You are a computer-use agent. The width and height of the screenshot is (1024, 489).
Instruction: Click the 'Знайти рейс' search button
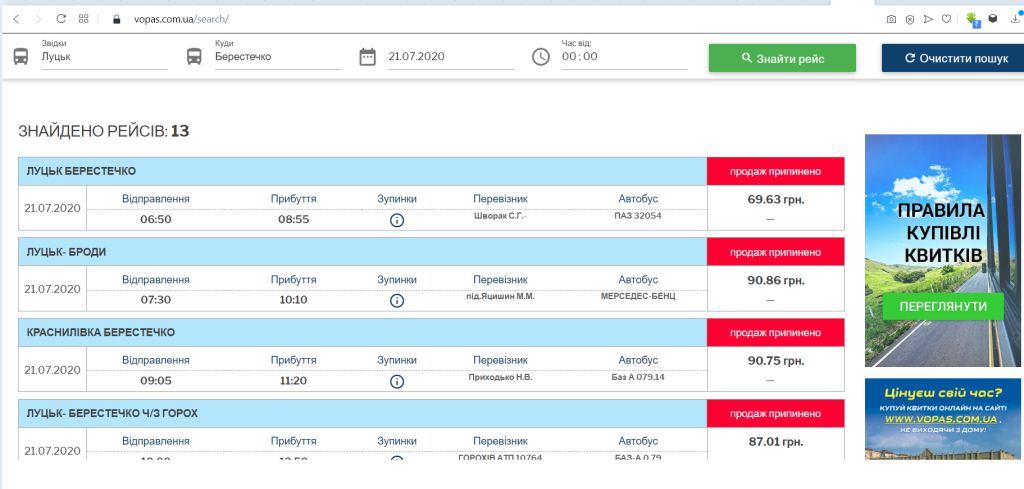point(782,58)
